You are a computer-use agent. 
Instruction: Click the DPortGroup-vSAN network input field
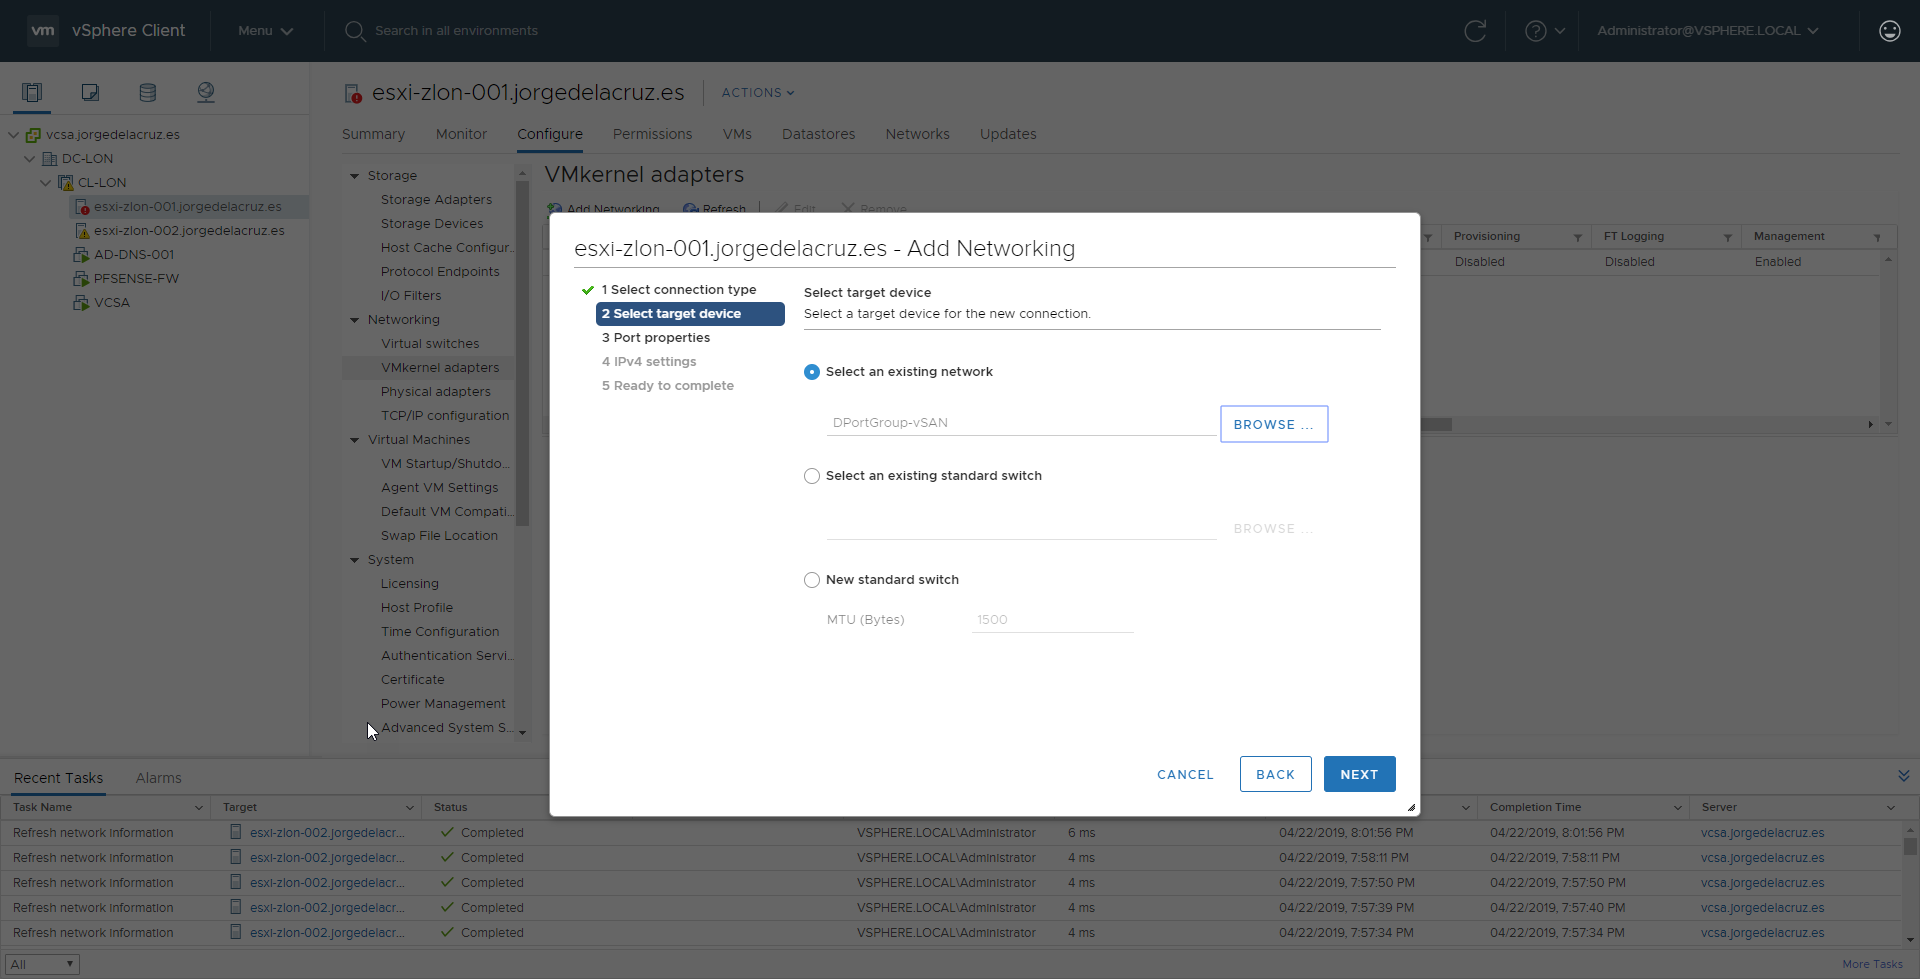coord(1021,423)
